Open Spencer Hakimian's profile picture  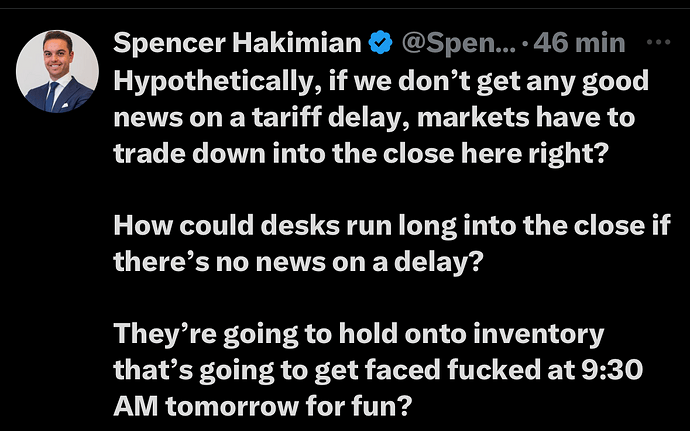click(58, 71)
